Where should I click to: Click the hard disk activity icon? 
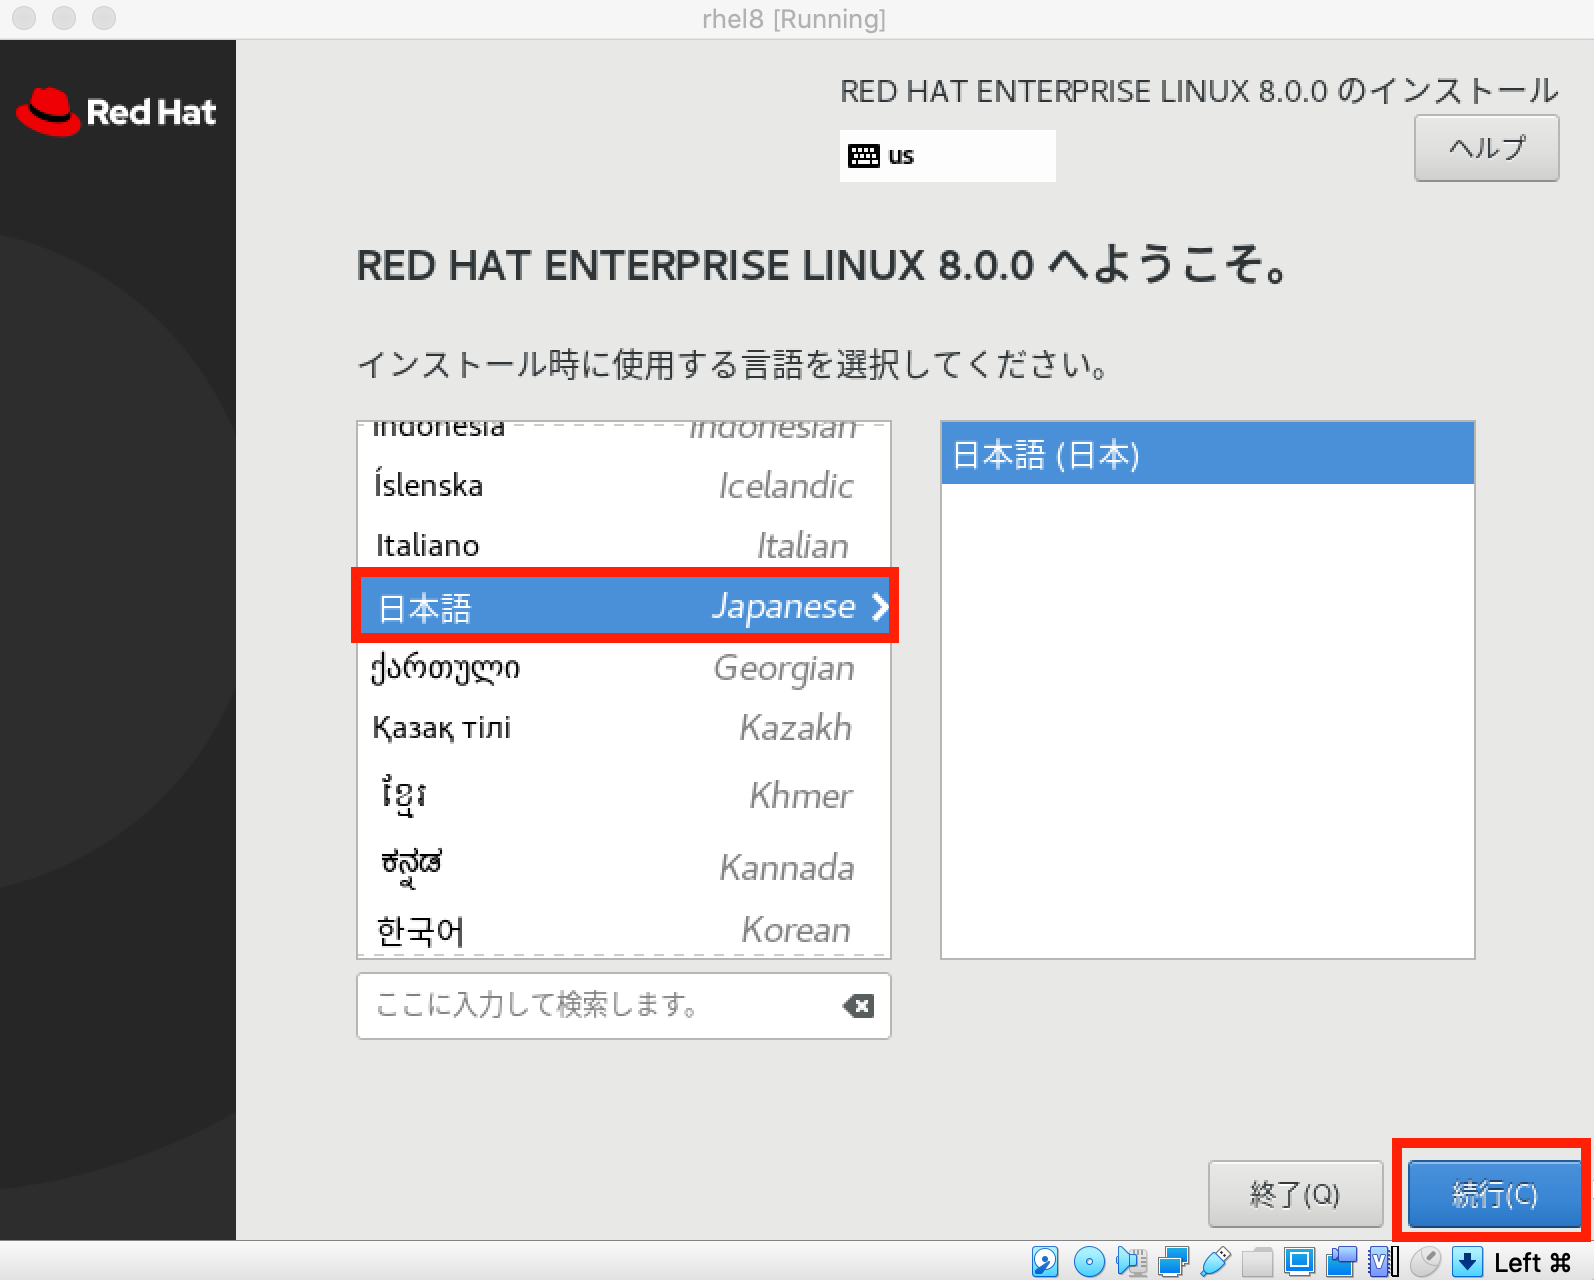[1045, 1262]
